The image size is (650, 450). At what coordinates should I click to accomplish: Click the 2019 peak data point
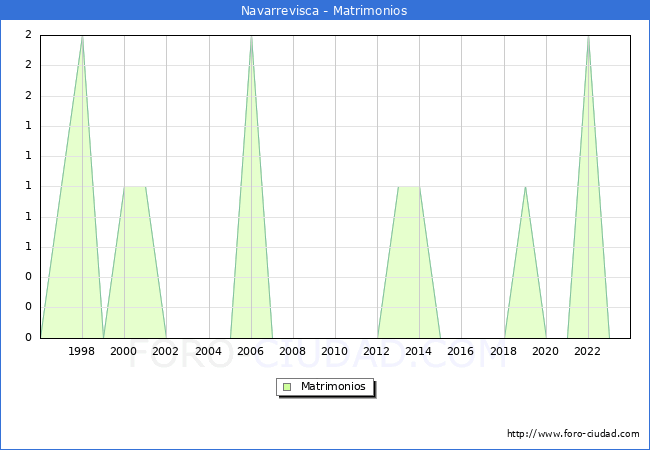[x=525, y=187]
